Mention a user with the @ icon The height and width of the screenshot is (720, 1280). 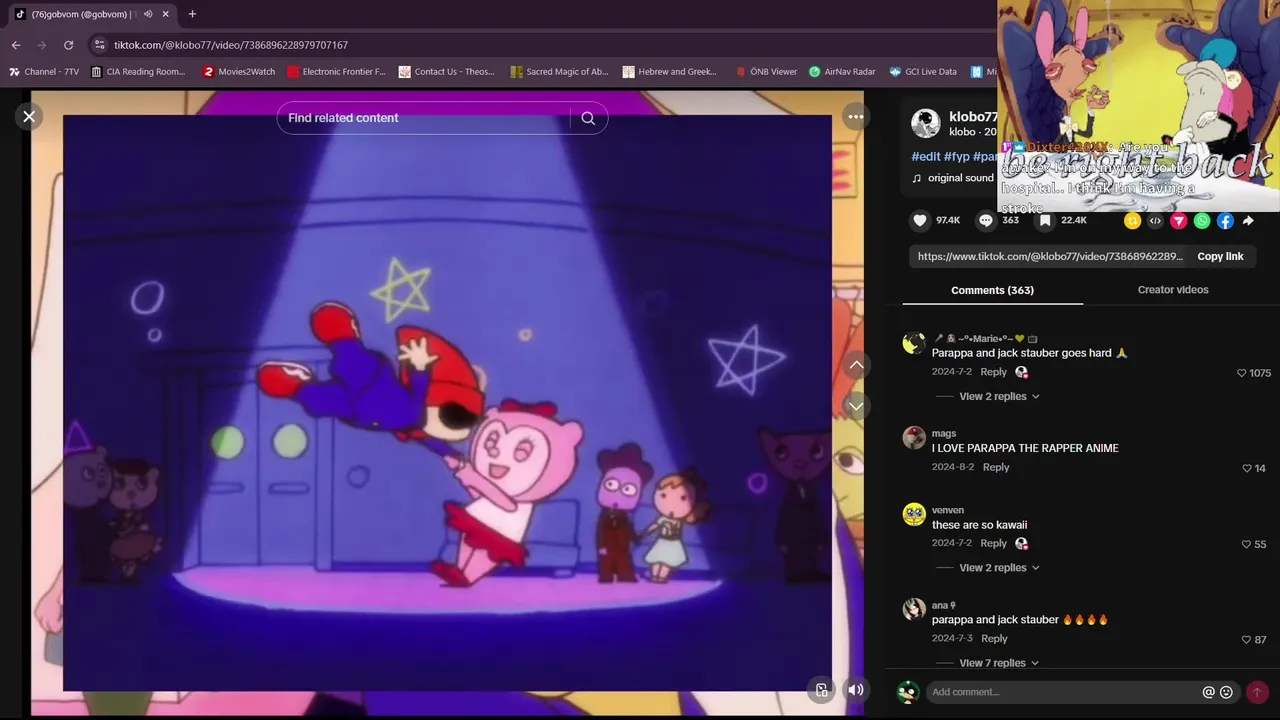[x=1208, y=692]
